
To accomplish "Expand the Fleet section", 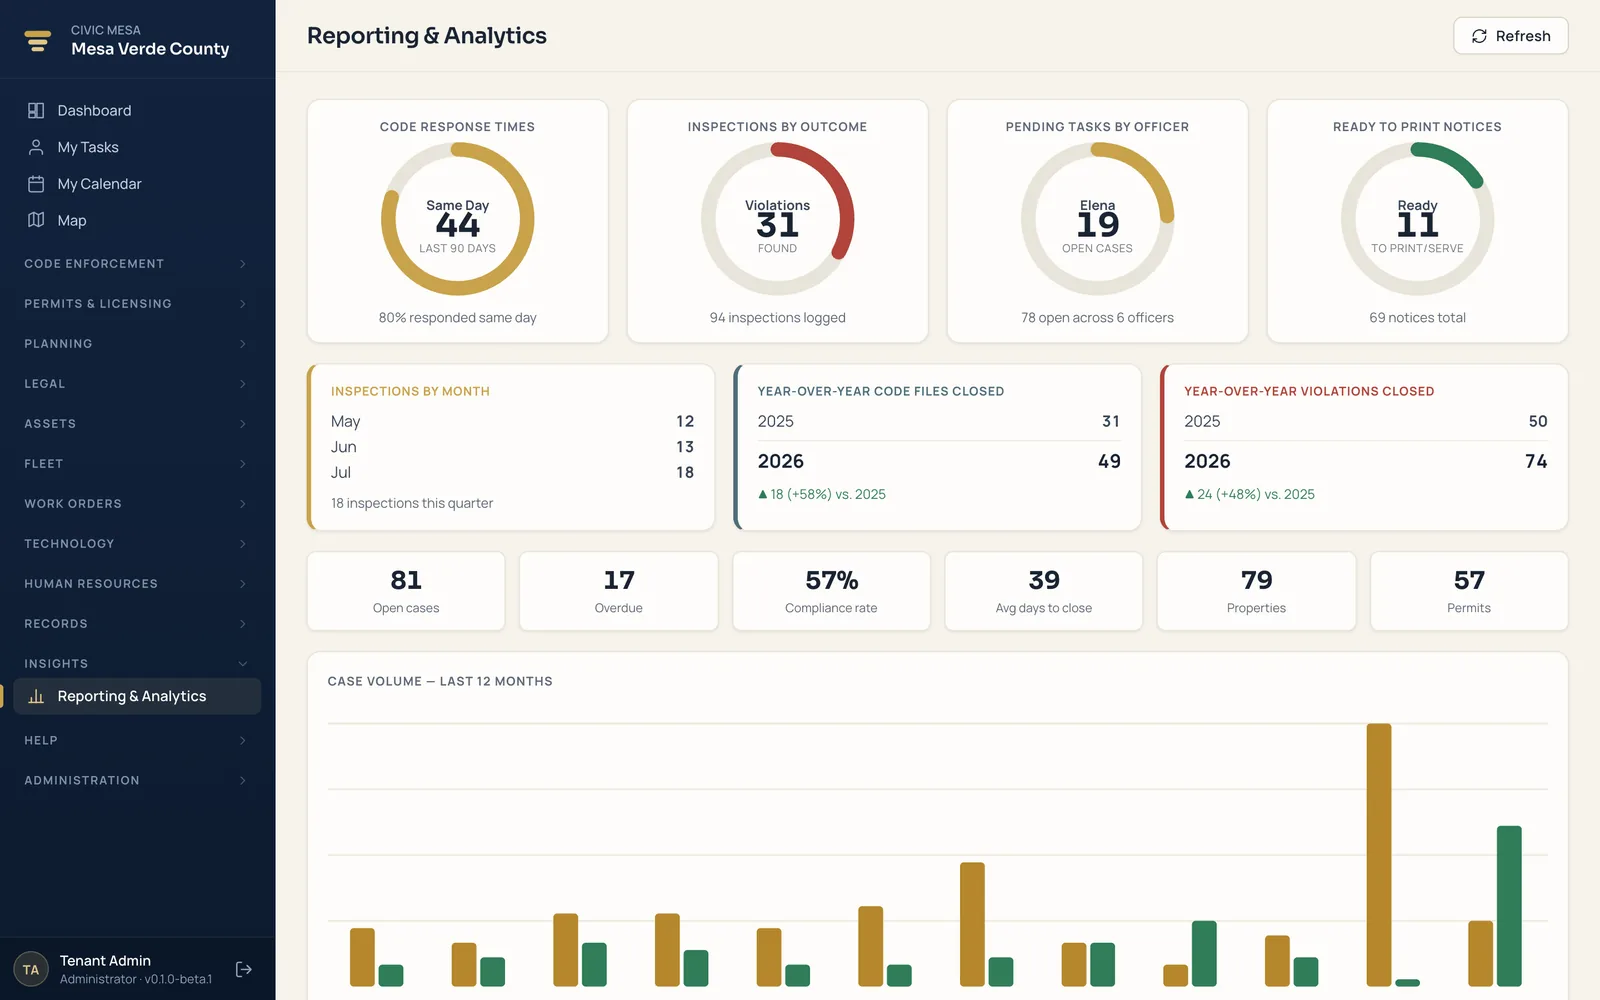I will tap(137, 464).
